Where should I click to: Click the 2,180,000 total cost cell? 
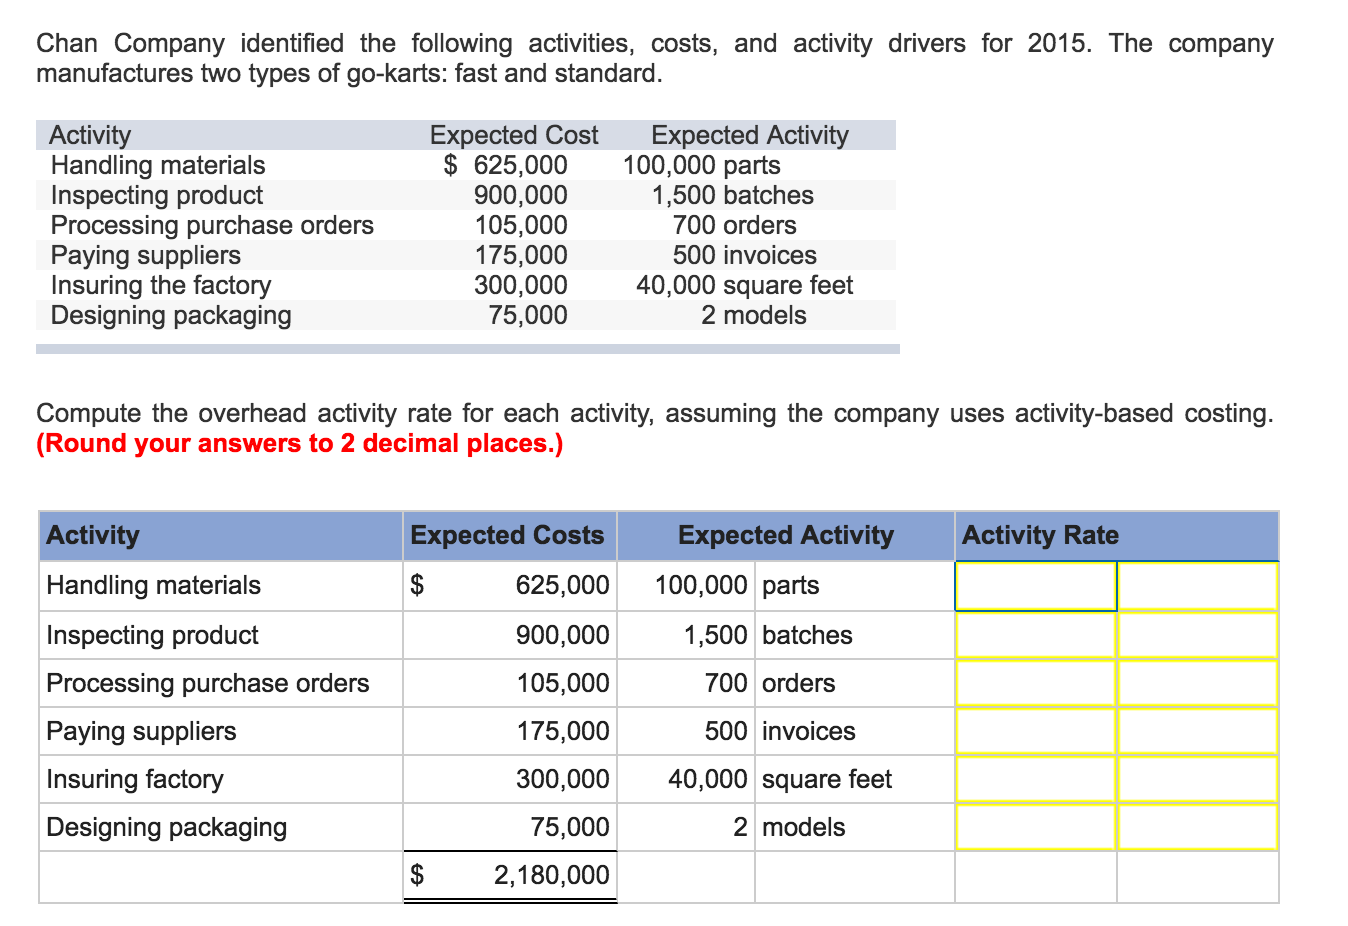[x=510, y=876]
